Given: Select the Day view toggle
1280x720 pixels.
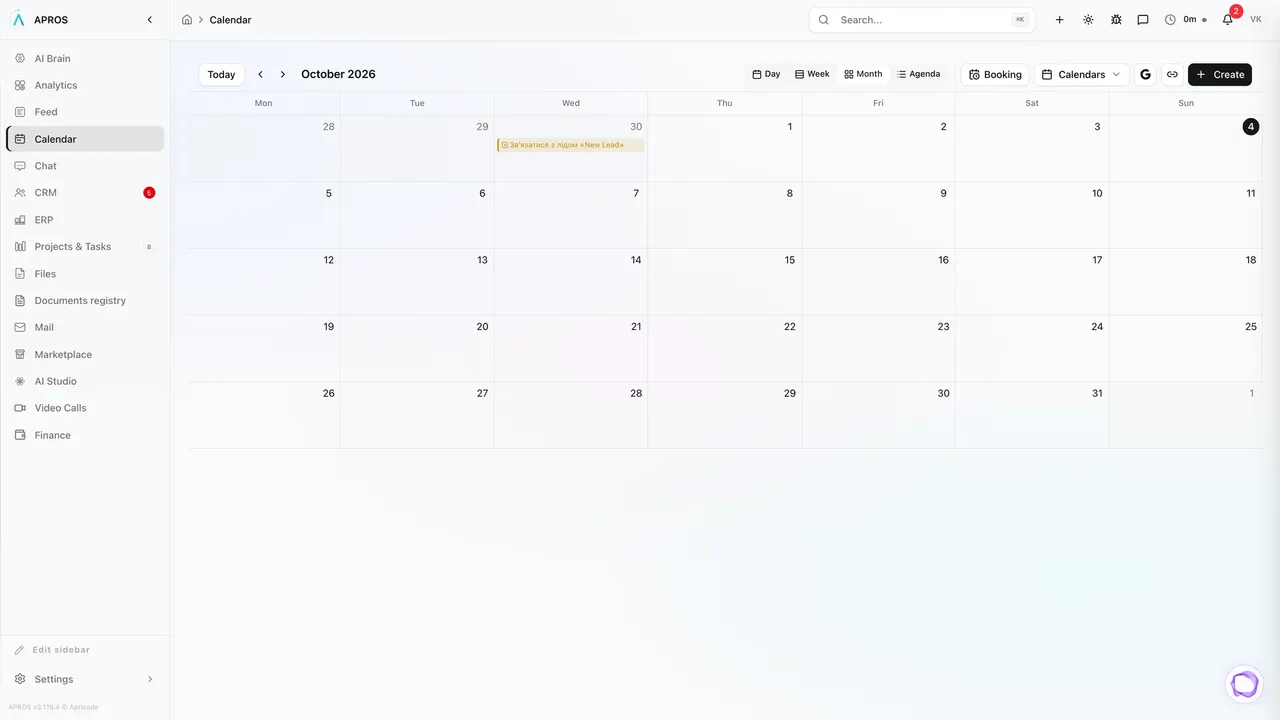Looking at the screenshot, I should 766,74.
